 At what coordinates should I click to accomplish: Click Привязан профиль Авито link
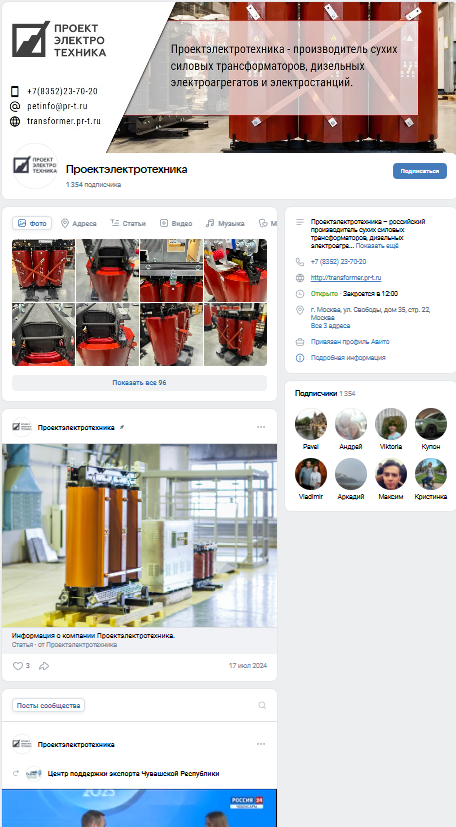(350, 342)
